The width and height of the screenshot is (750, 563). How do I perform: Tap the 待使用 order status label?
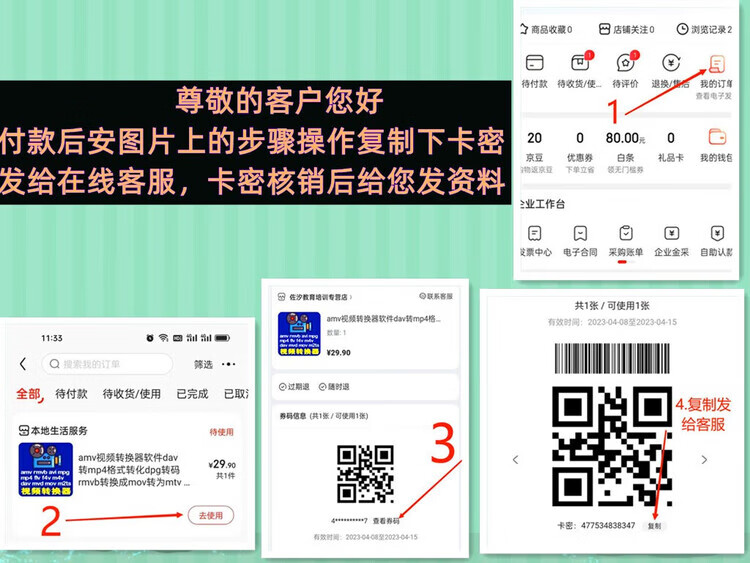(221, 432)
